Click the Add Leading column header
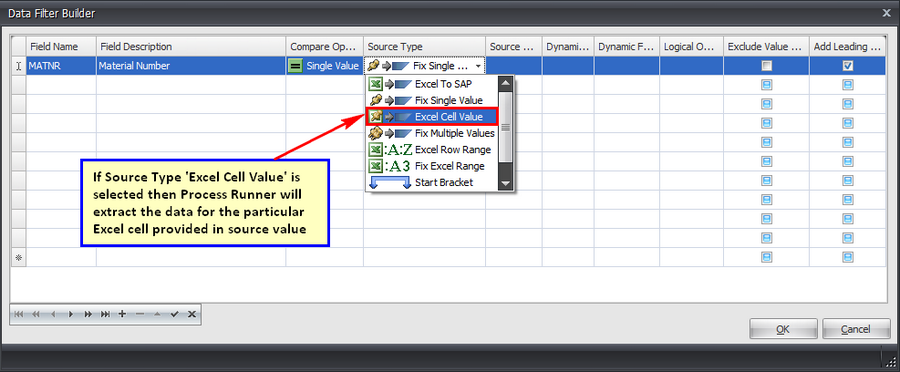The image size is (900, 372). 848,47
